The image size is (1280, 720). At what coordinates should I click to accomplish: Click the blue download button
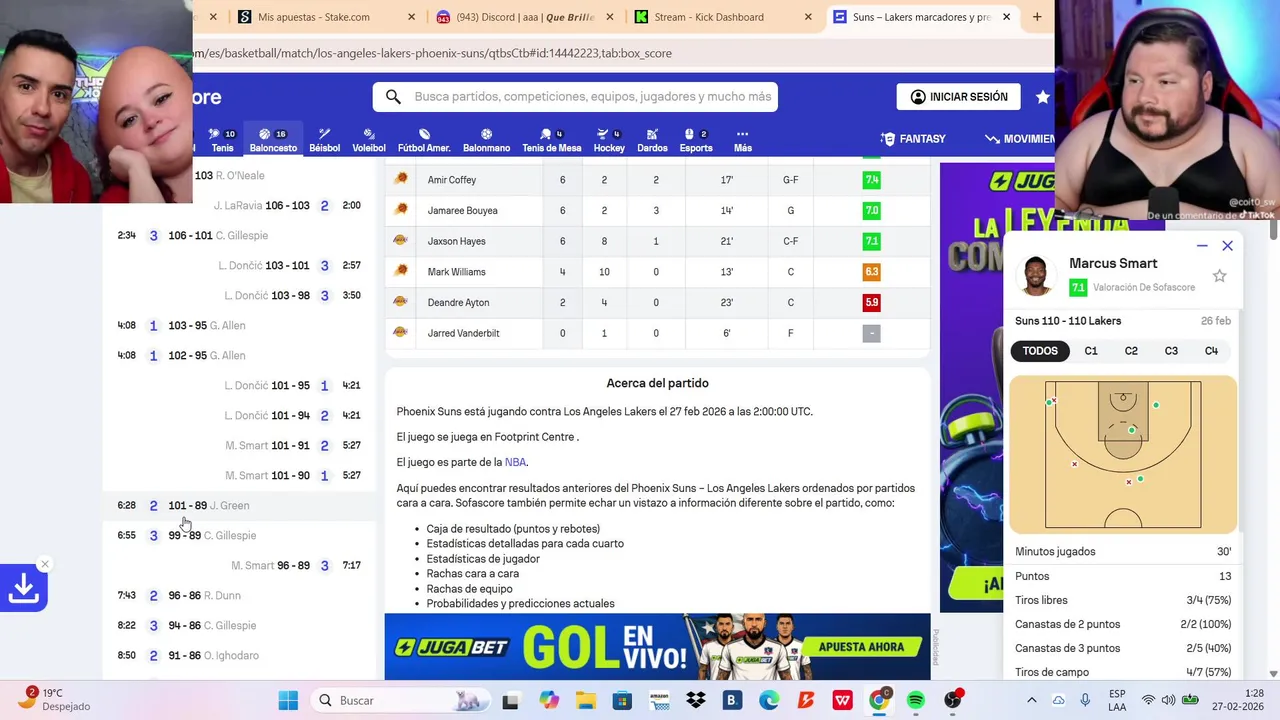tap(23, 589)
